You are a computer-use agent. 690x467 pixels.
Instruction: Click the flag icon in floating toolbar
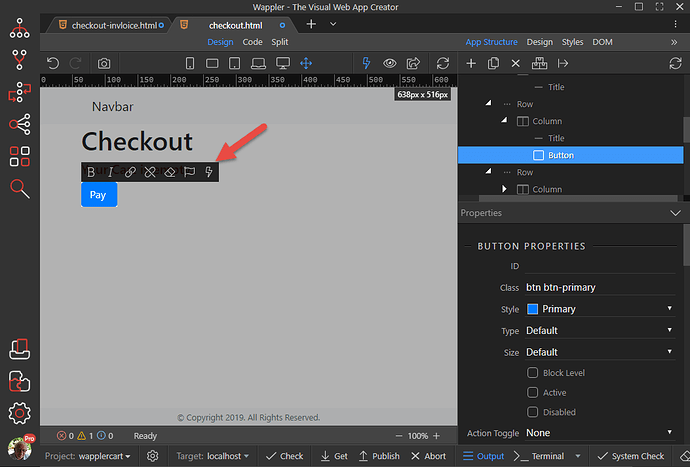point(189,172)
